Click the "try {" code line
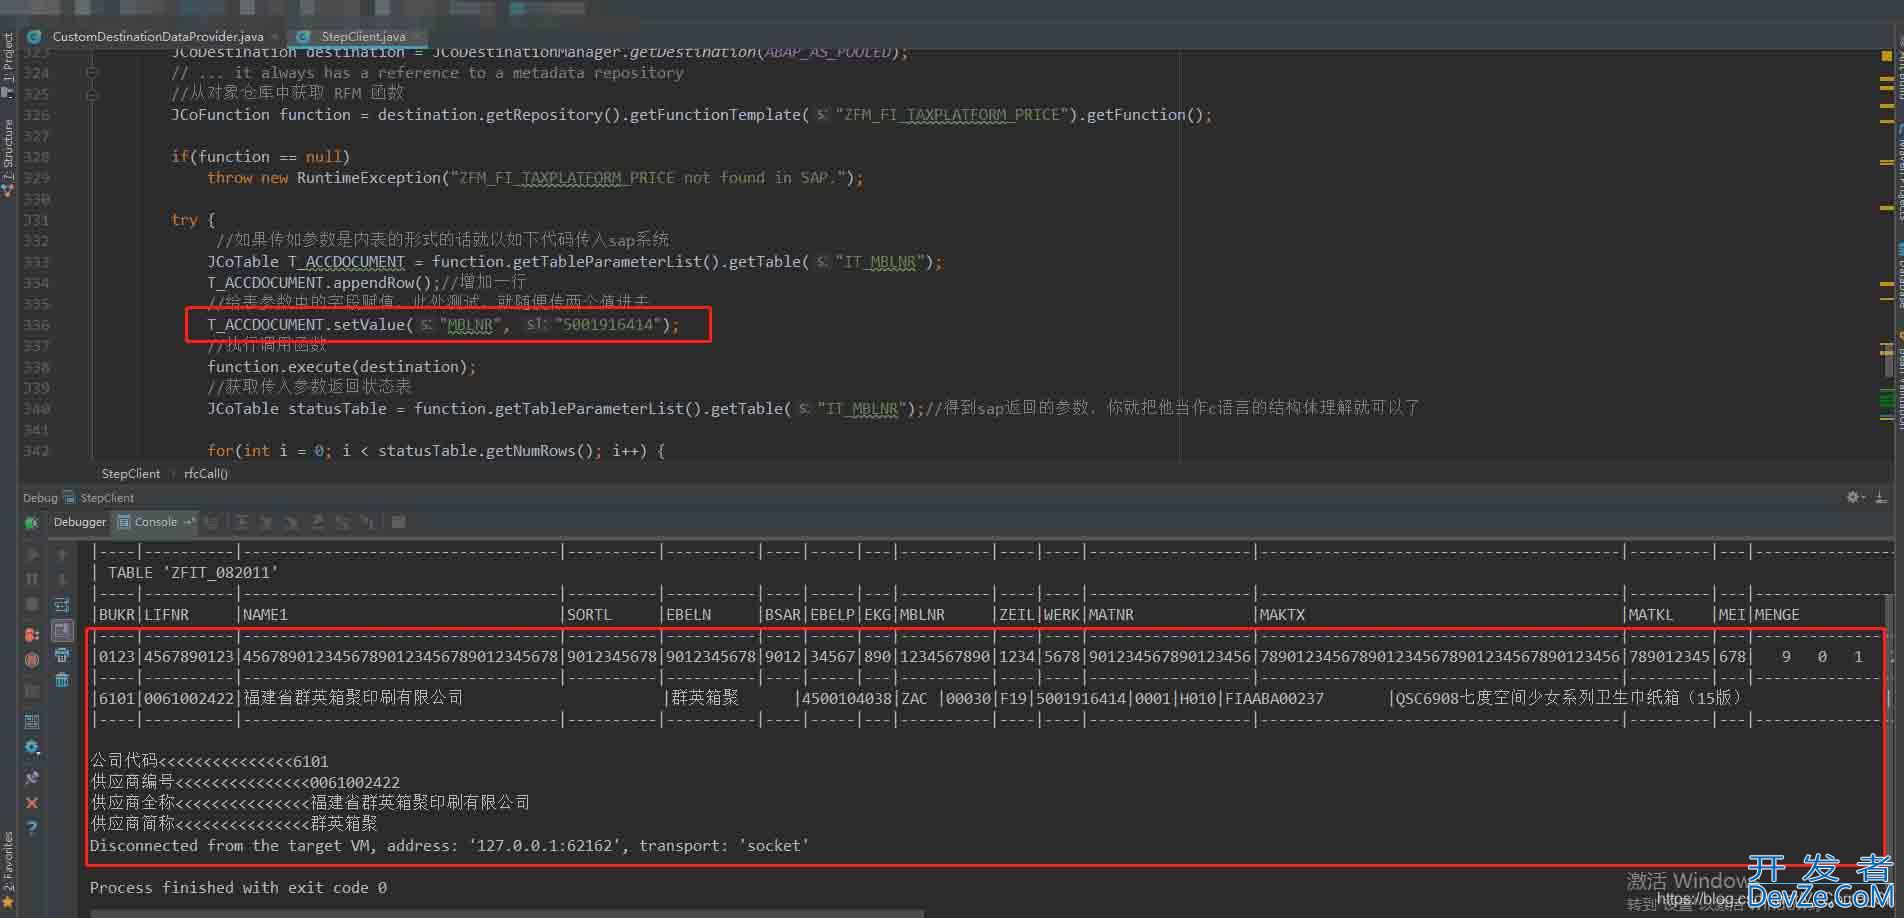 click(193, 220)
